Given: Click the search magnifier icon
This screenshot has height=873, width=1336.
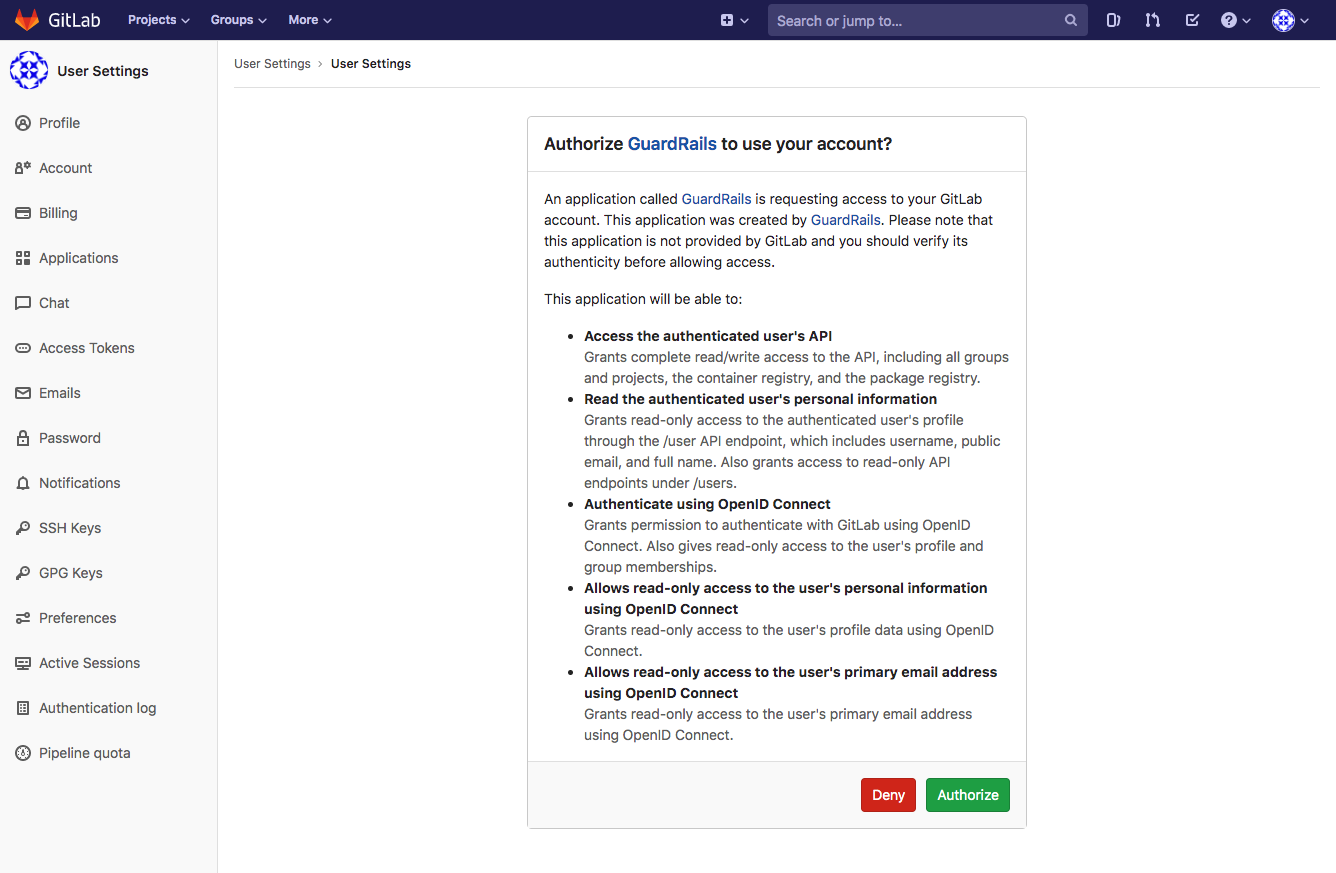Looking at the screenshot, I should pos(1071,20).
